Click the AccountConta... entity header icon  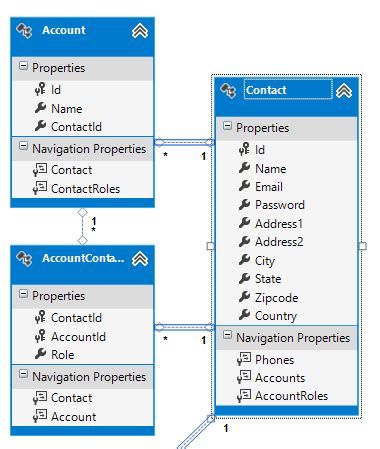(x=24, y=259)
